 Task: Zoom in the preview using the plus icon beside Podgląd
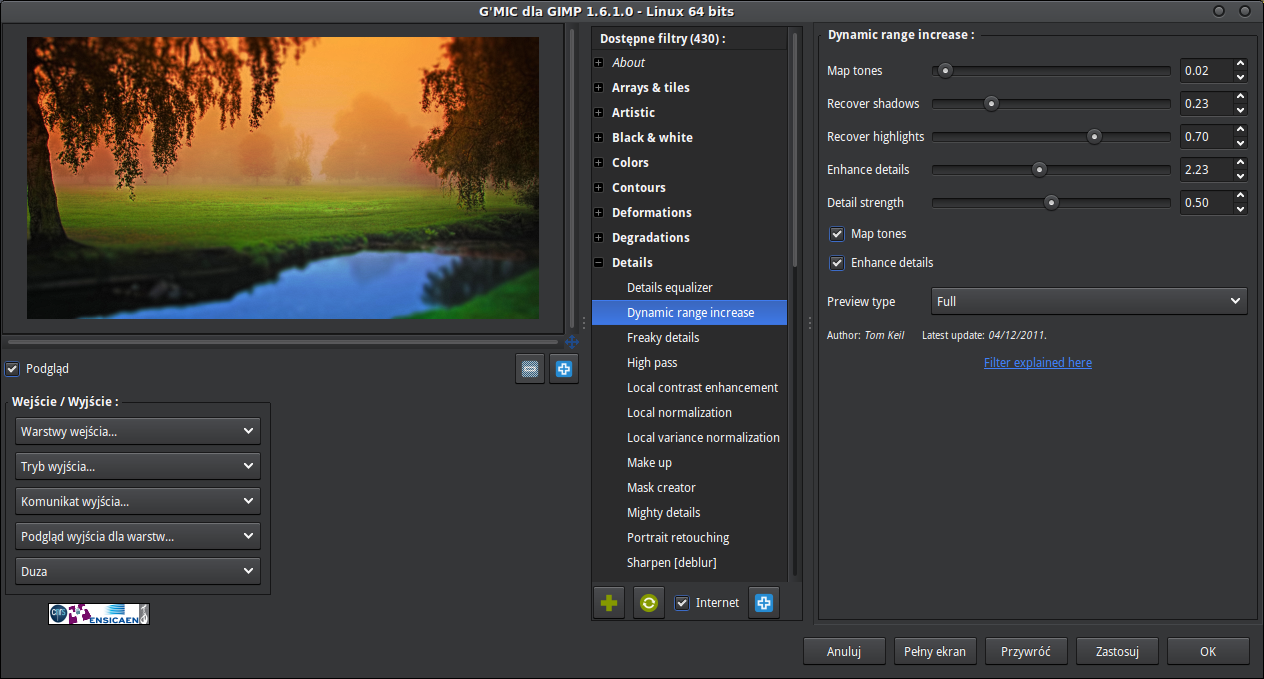click(564, 369)
